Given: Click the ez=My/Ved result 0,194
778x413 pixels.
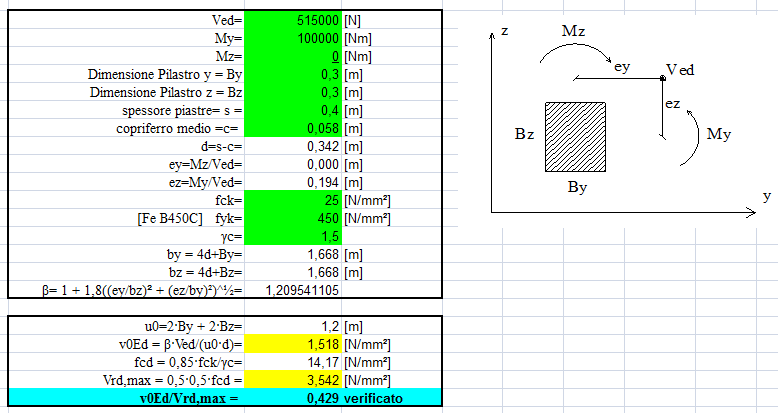Looking at the screenshot, I should tap(293, 182).
